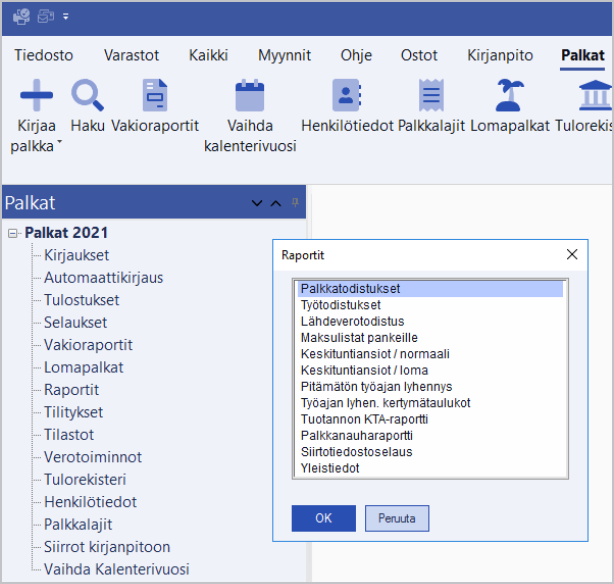The height and width of the screenshot is (584, 614).
Task: Select Lähdeverotodistus in the report list
Action: point(352,321)
